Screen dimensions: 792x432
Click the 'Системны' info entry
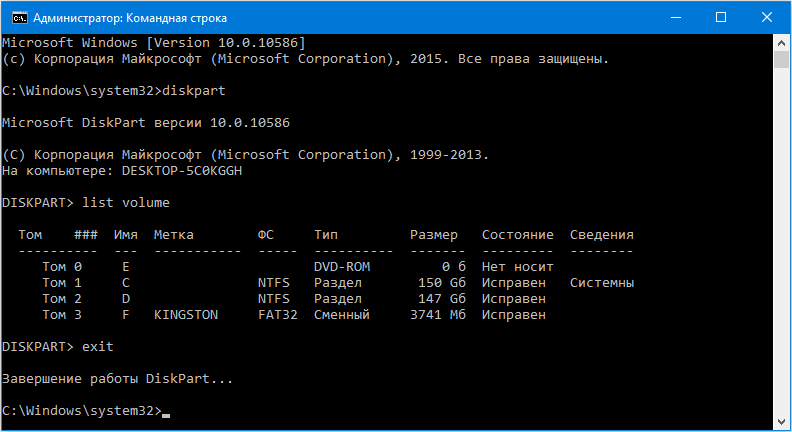click(601, 283)
